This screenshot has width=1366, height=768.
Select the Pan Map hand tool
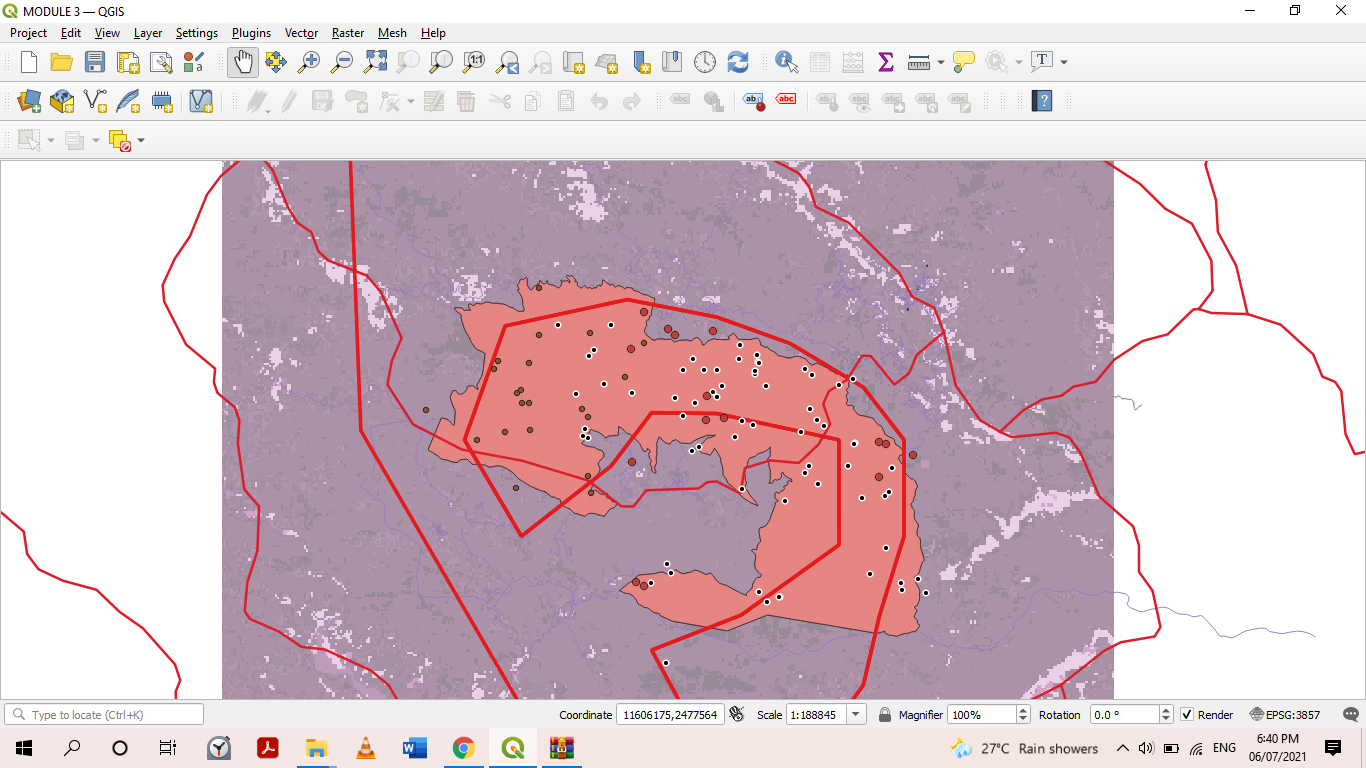click(242, 62)
